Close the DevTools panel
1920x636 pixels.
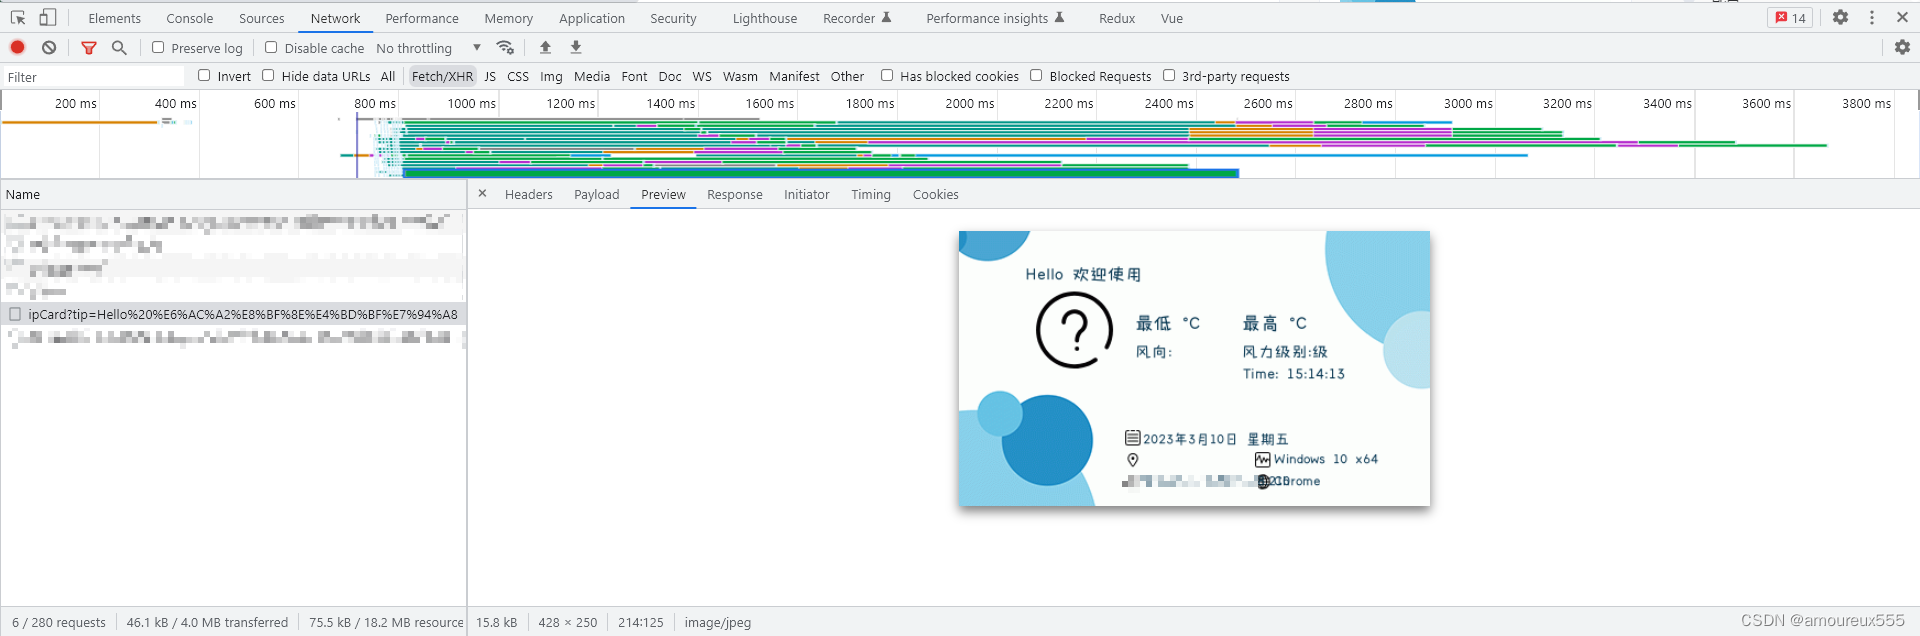[1902, 18]
